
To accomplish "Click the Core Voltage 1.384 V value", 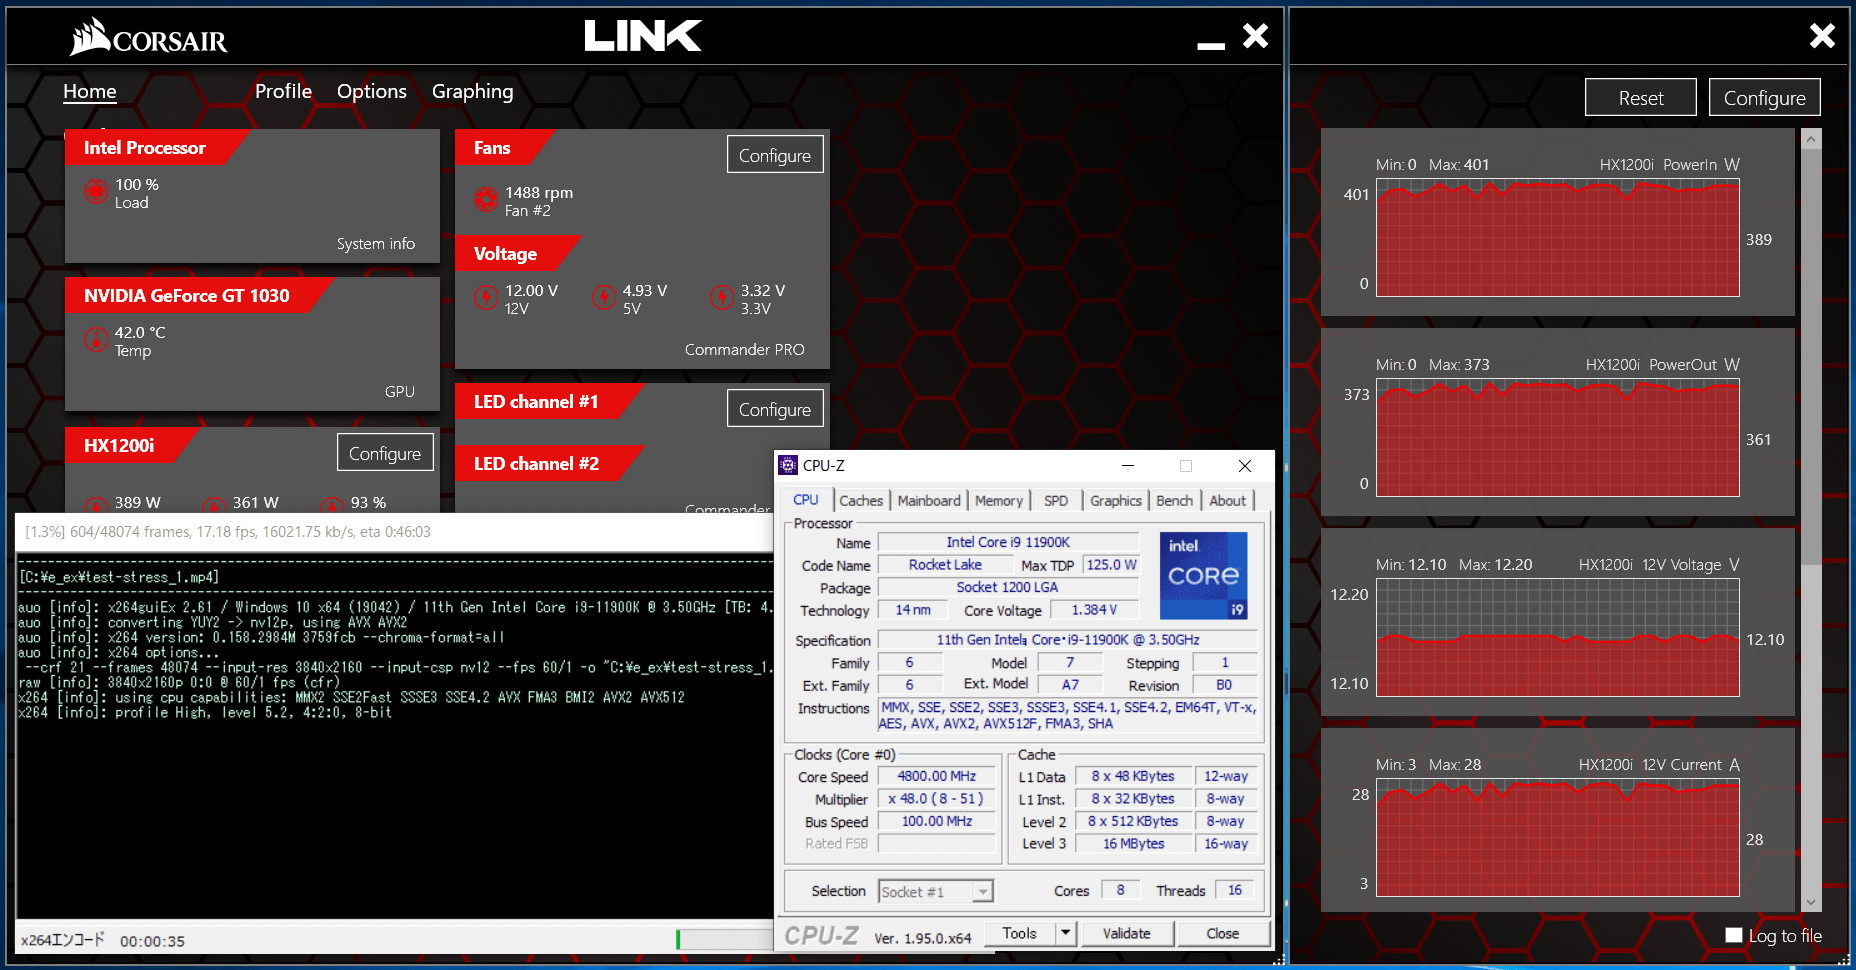I will pos(1094,610).
